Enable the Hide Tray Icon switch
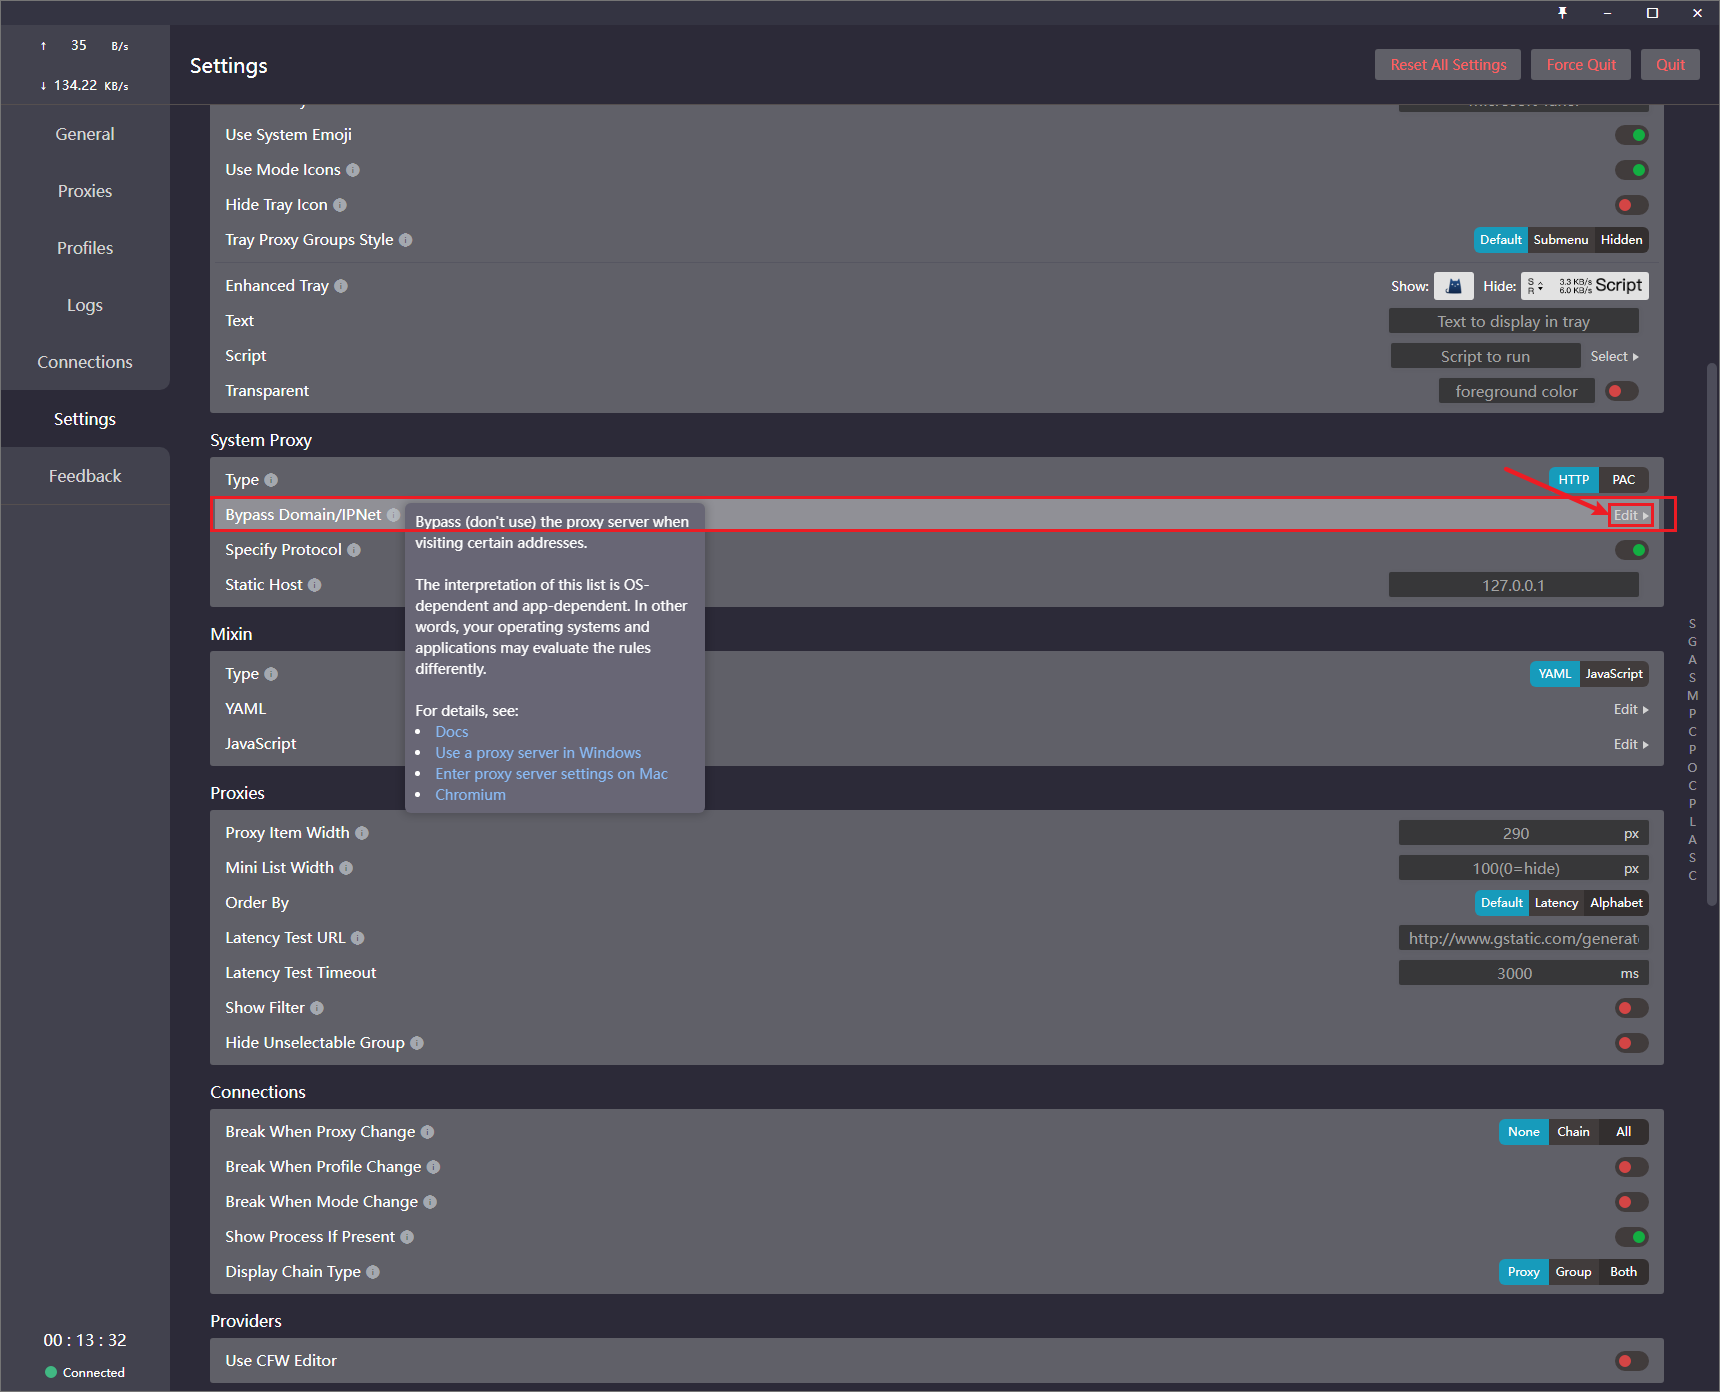 (1632, 205)
